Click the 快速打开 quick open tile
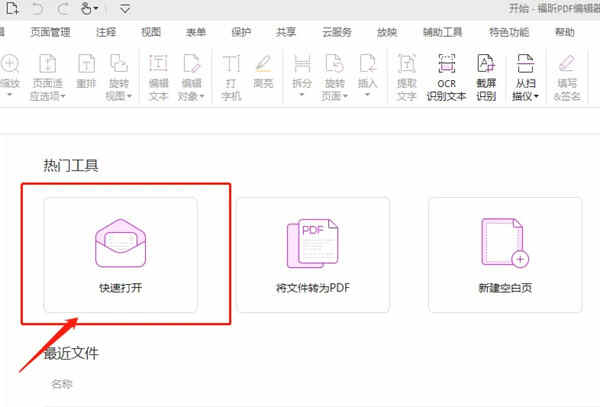Image resolution: width=600 pixels, height=407 pixels. tap(120, 254)
